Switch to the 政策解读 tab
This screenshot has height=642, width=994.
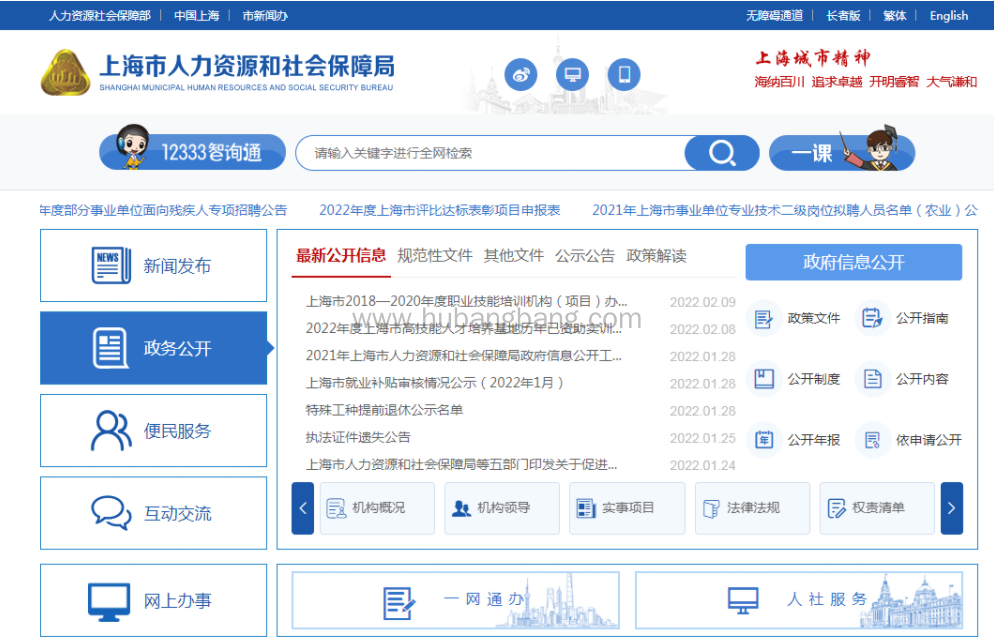[x=656, y=256]
